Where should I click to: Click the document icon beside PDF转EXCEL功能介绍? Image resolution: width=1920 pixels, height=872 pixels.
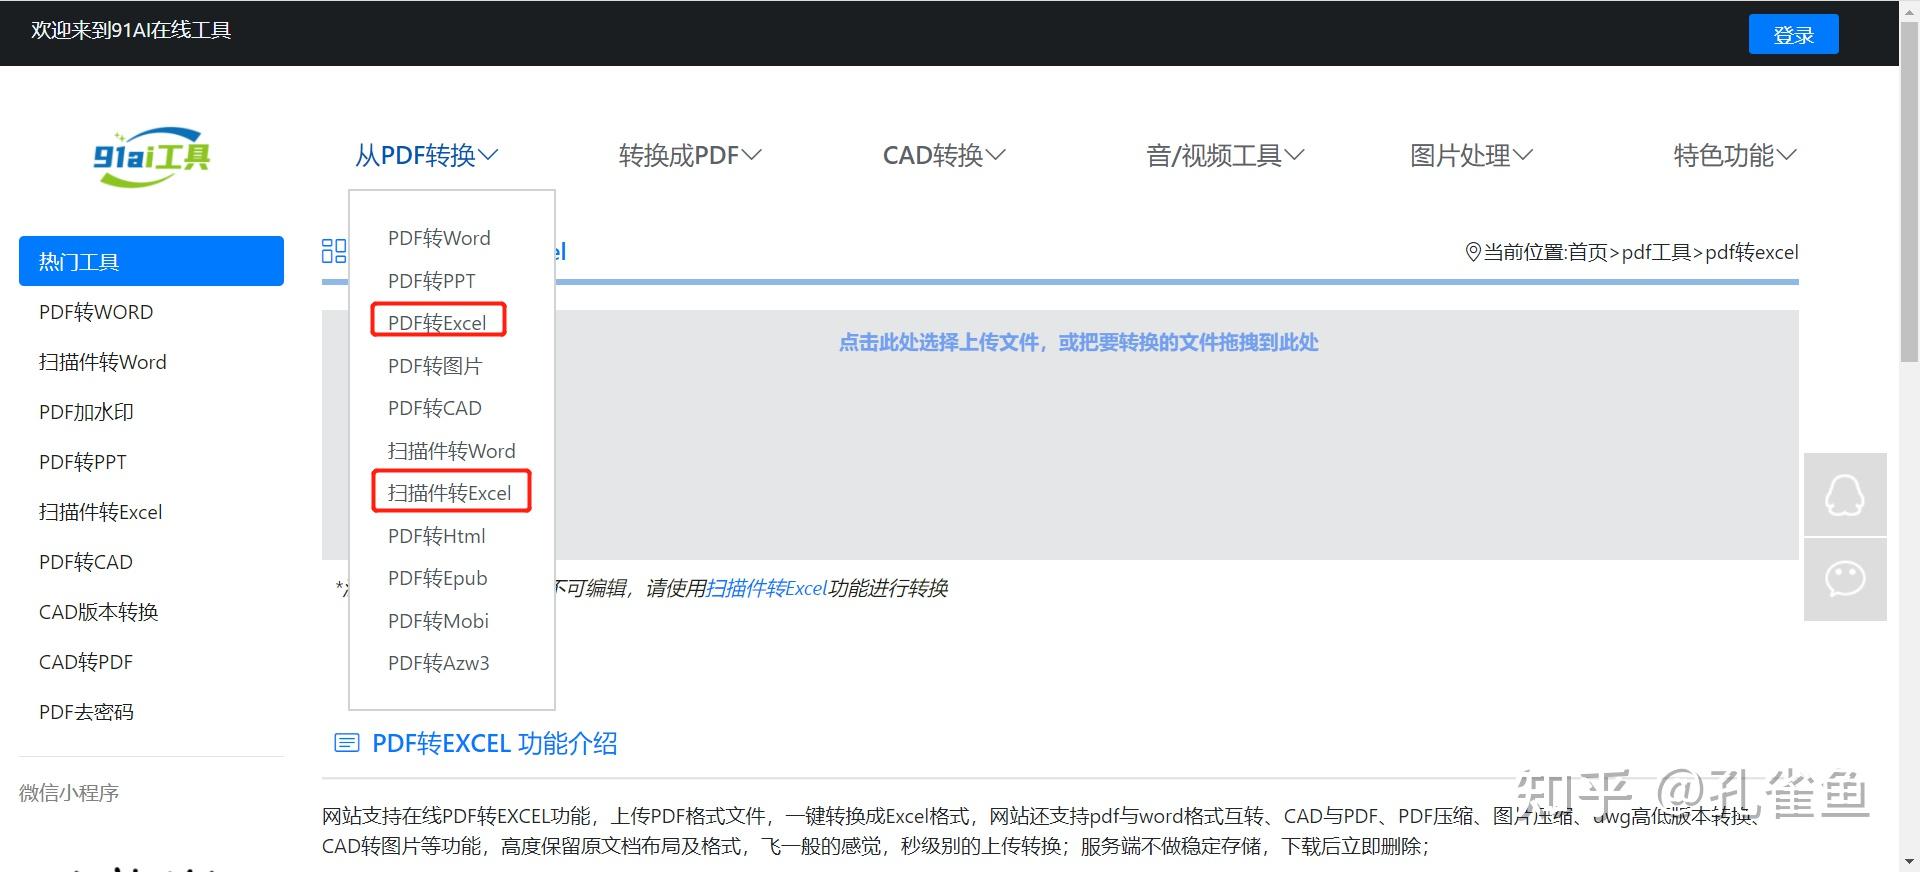tap(346, 743)
